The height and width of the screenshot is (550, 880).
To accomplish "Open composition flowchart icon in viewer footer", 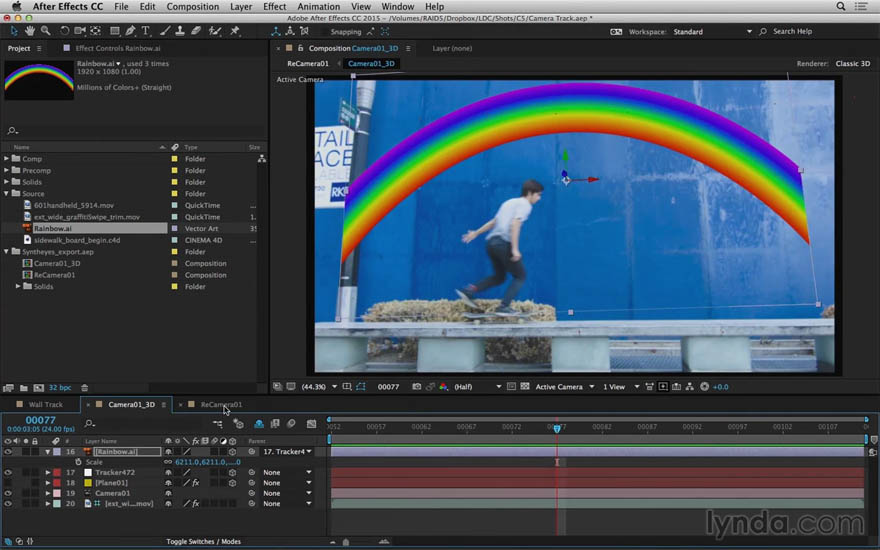I will tap(690, 387).
